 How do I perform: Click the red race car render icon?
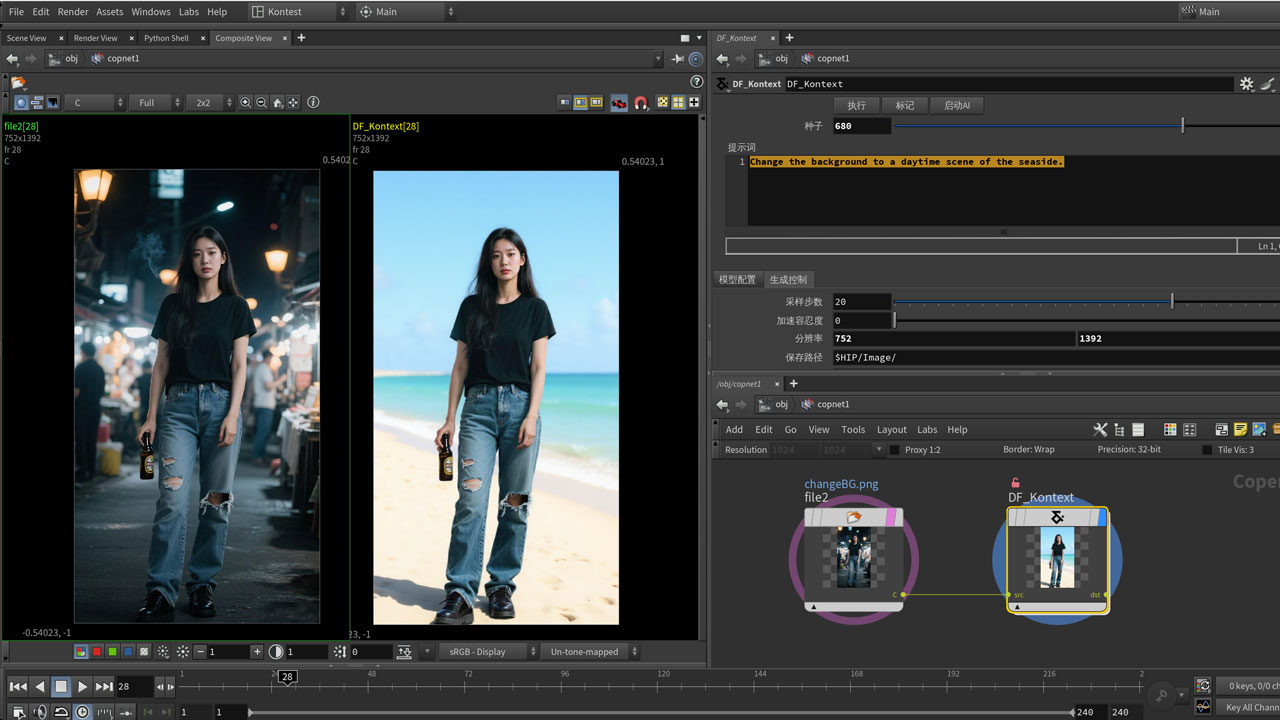tap(619, 102)
